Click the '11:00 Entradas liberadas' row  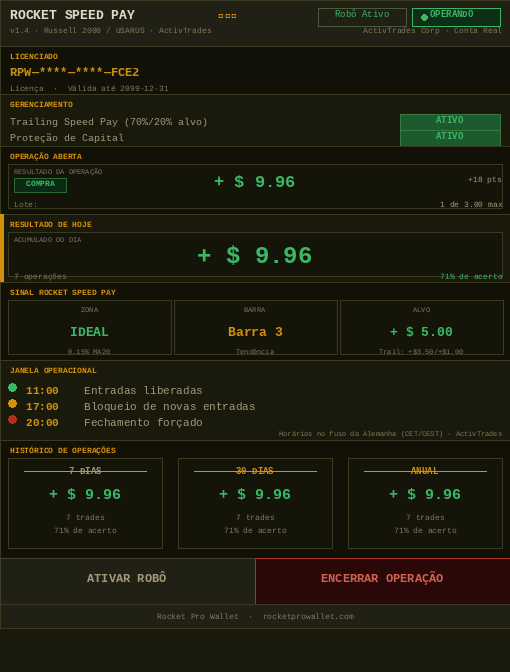(114, 390)
